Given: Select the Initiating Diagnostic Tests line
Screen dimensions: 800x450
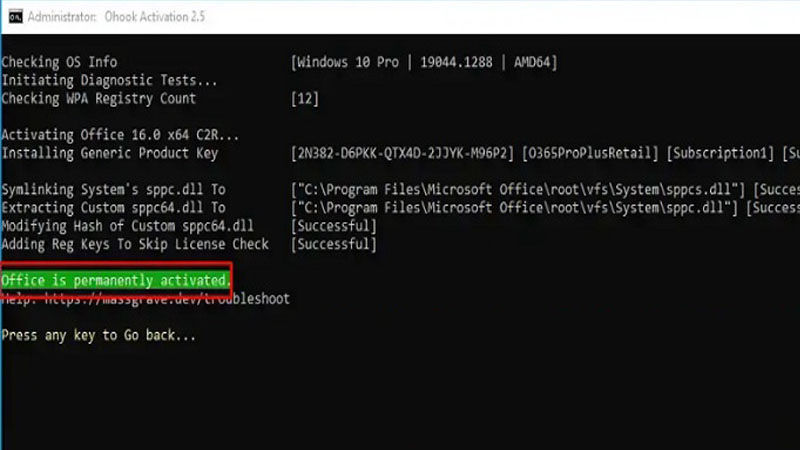Looking at the screenshot, I should point(109,80).
